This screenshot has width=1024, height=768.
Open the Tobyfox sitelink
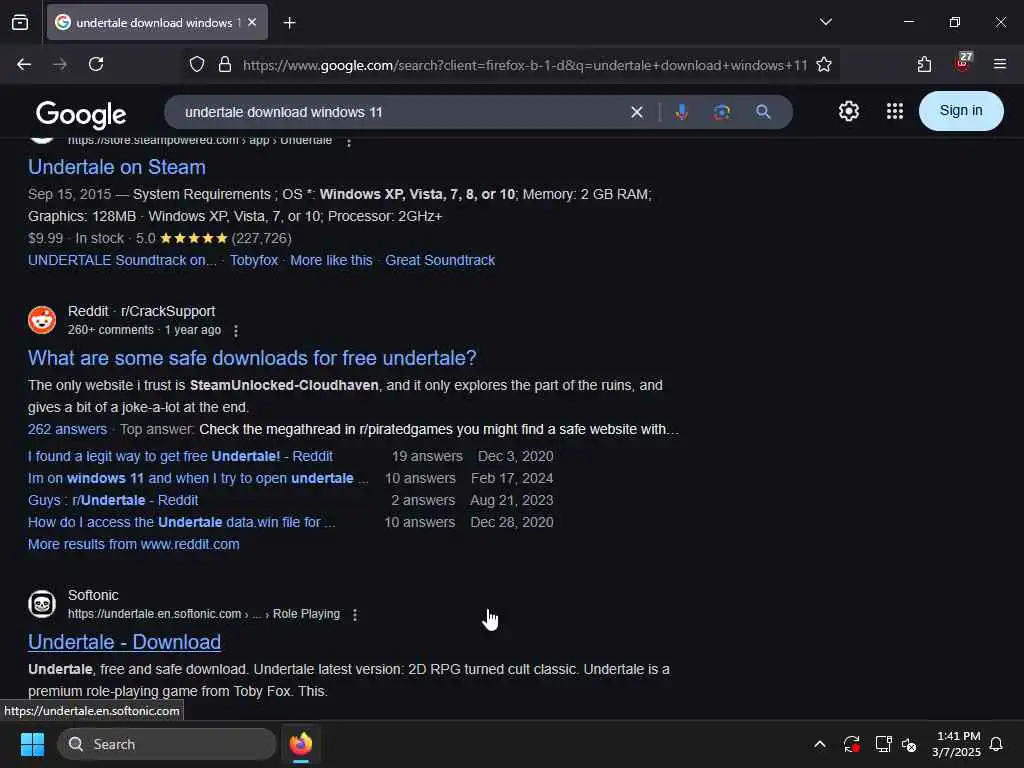pyautogui.click(x=253, y=260)
